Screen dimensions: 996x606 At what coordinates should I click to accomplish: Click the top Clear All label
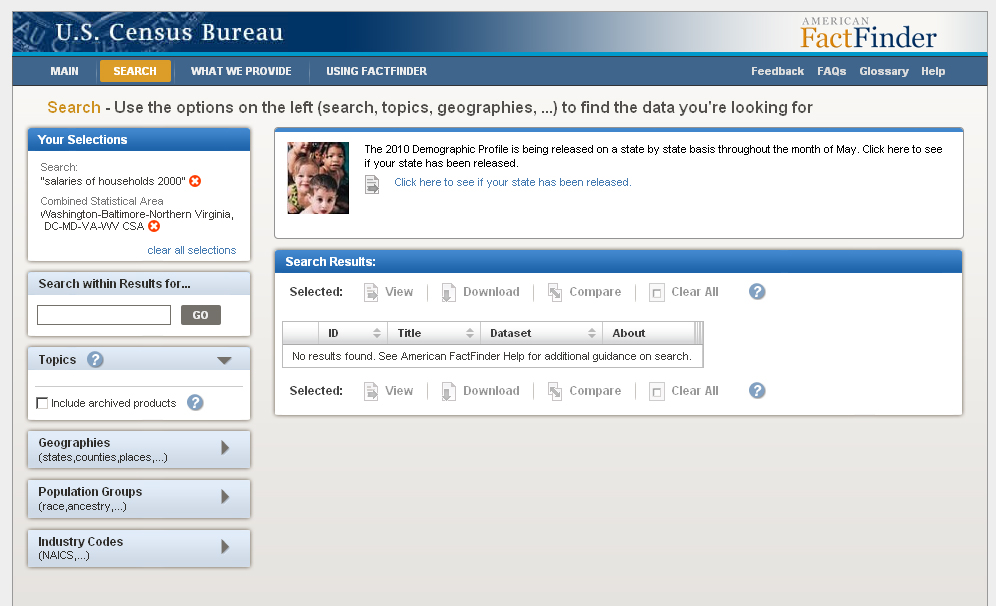coord(695,292)
